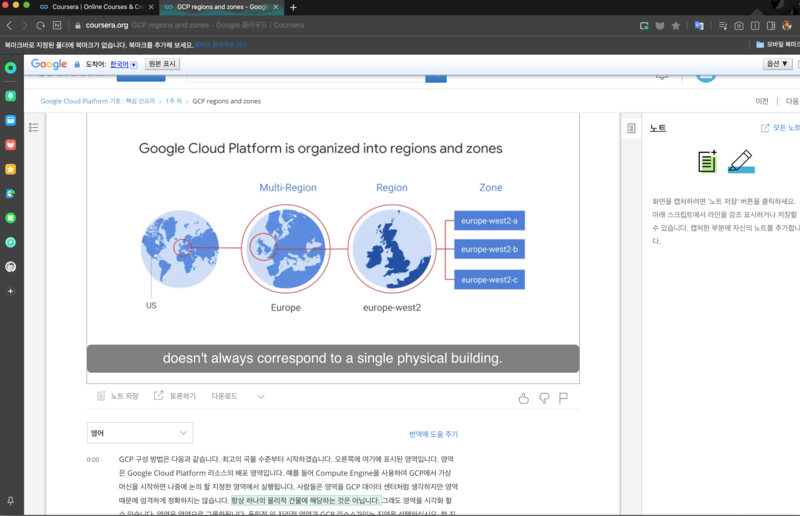
Task: Go forward with the browser forward arrow
Action: click(x=24, y=25)
